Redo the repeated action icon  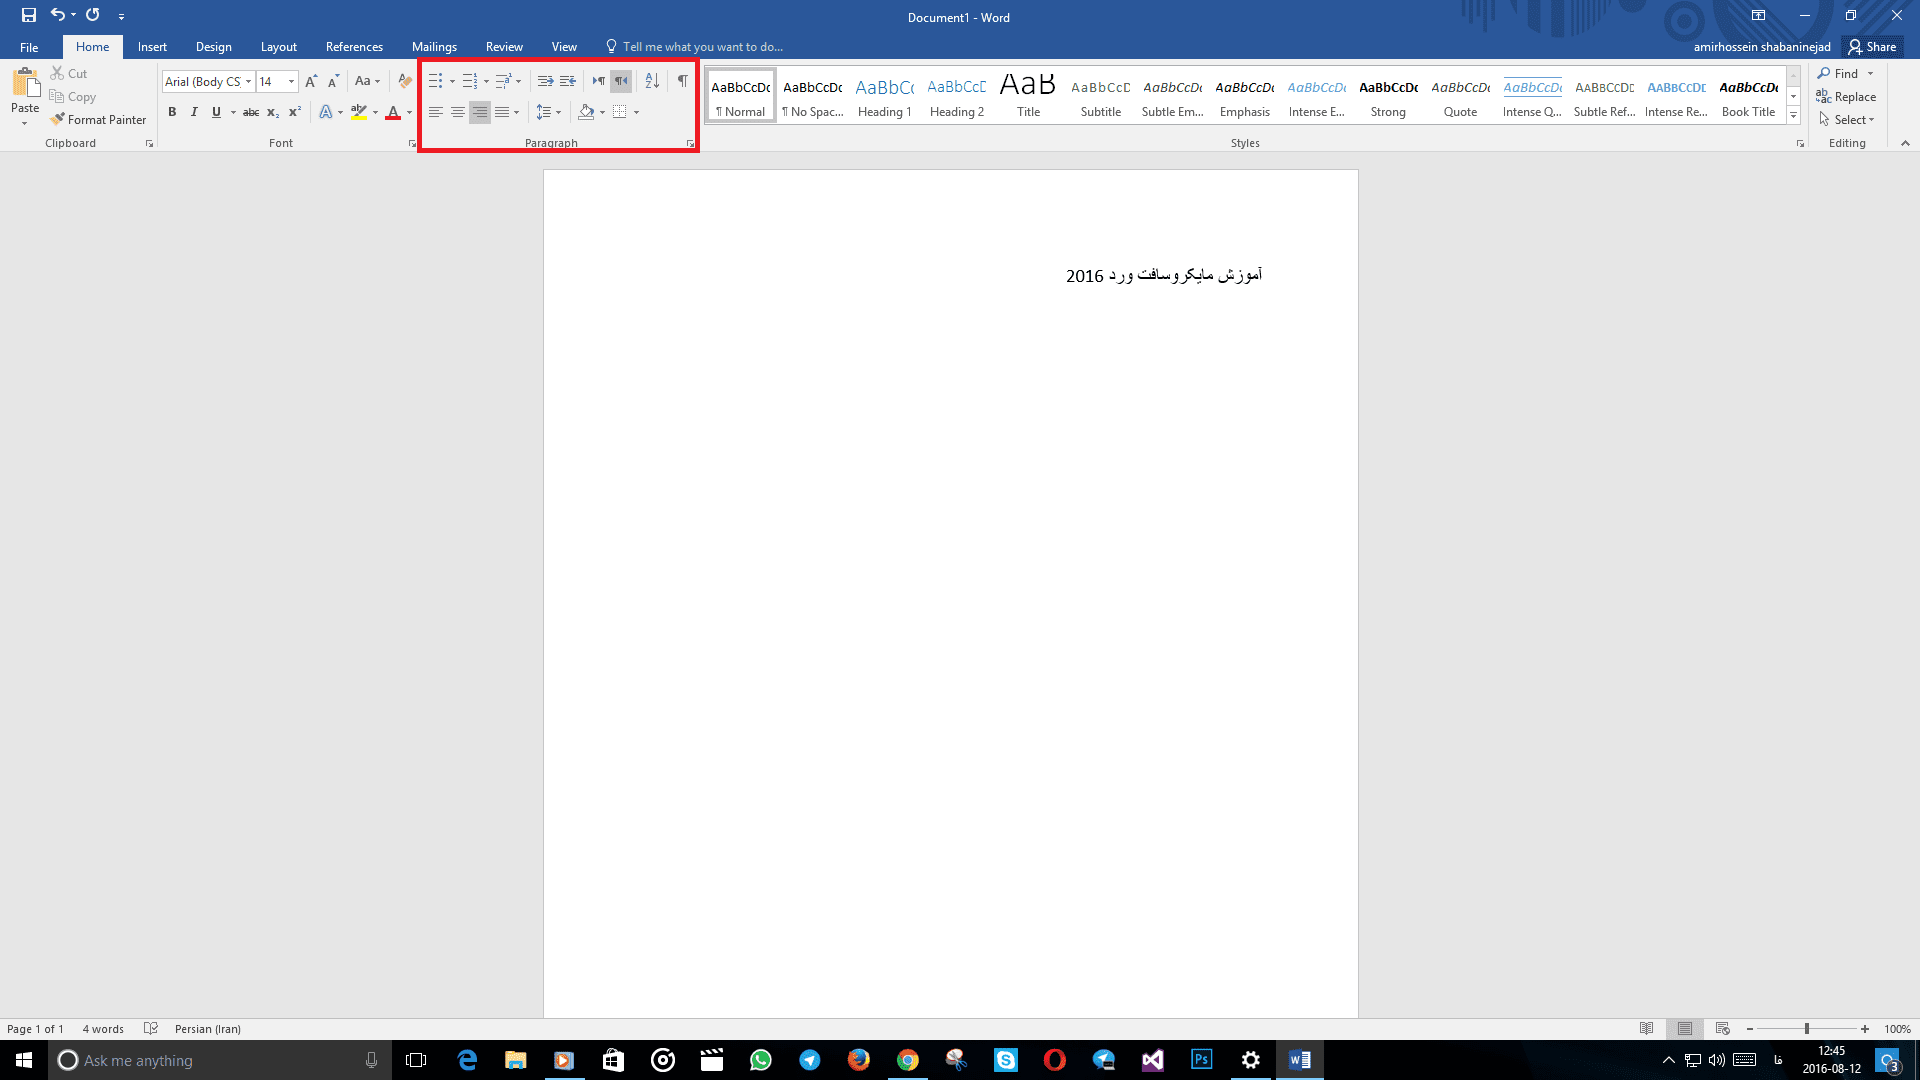pyautogui.click(x=93, y=15)
